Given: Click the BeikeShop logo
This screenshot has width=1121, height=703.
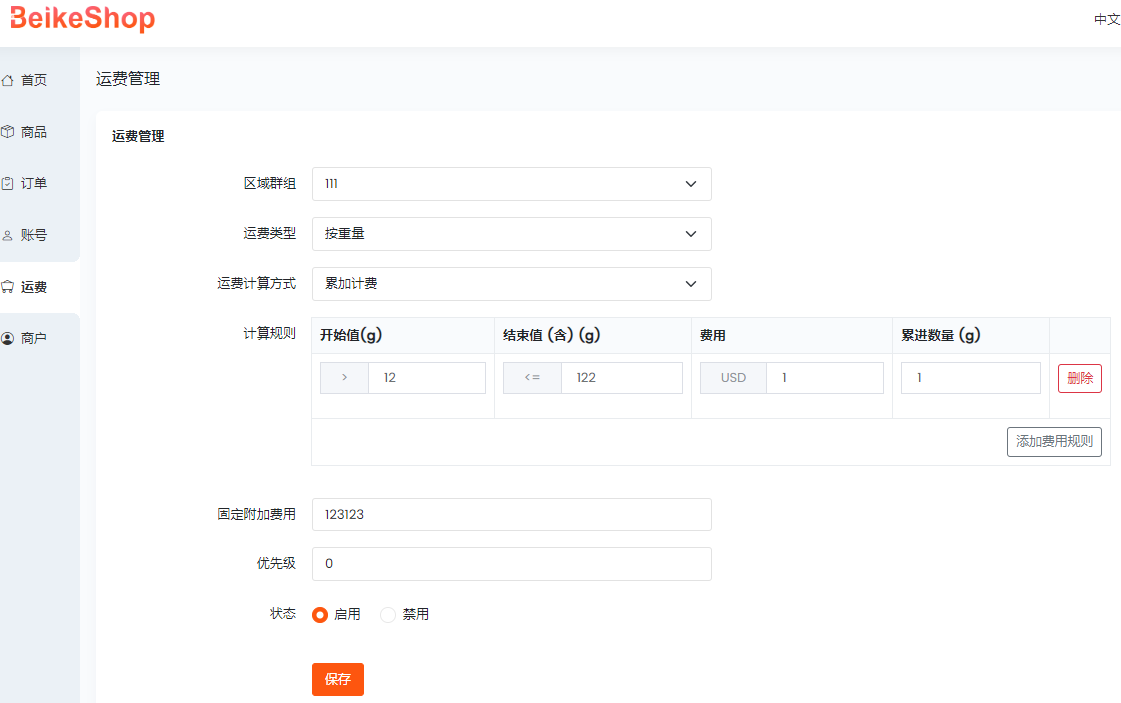Looking at the screenshot, I should coord(82,18).
